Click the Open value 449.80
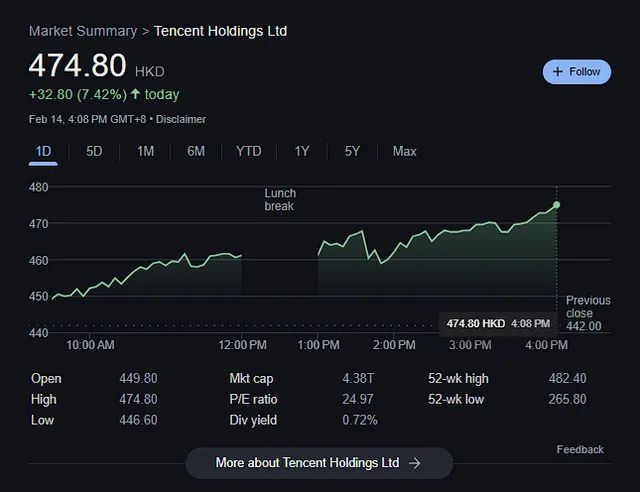This screenshot has width=640, height=492. [138, 378]
